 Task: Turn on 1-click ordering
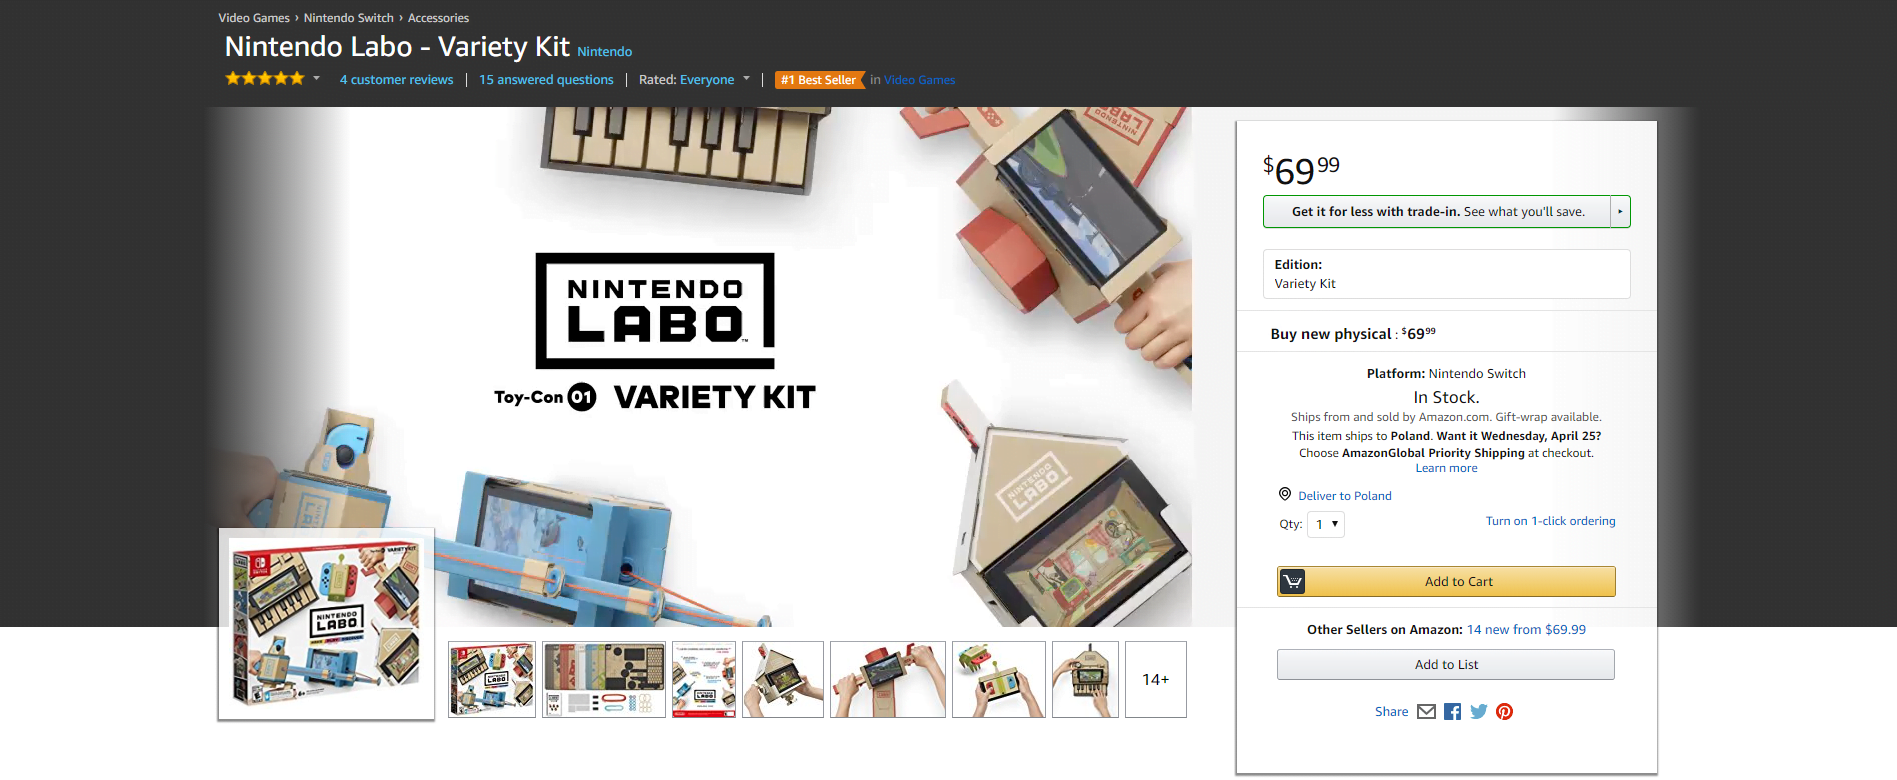point(1551,521)
